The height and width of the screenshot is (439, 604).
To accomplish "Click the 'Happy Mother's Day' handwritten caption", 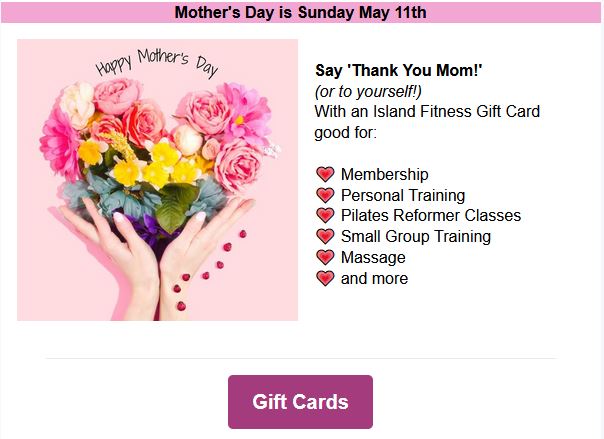I will click(157, 63).
